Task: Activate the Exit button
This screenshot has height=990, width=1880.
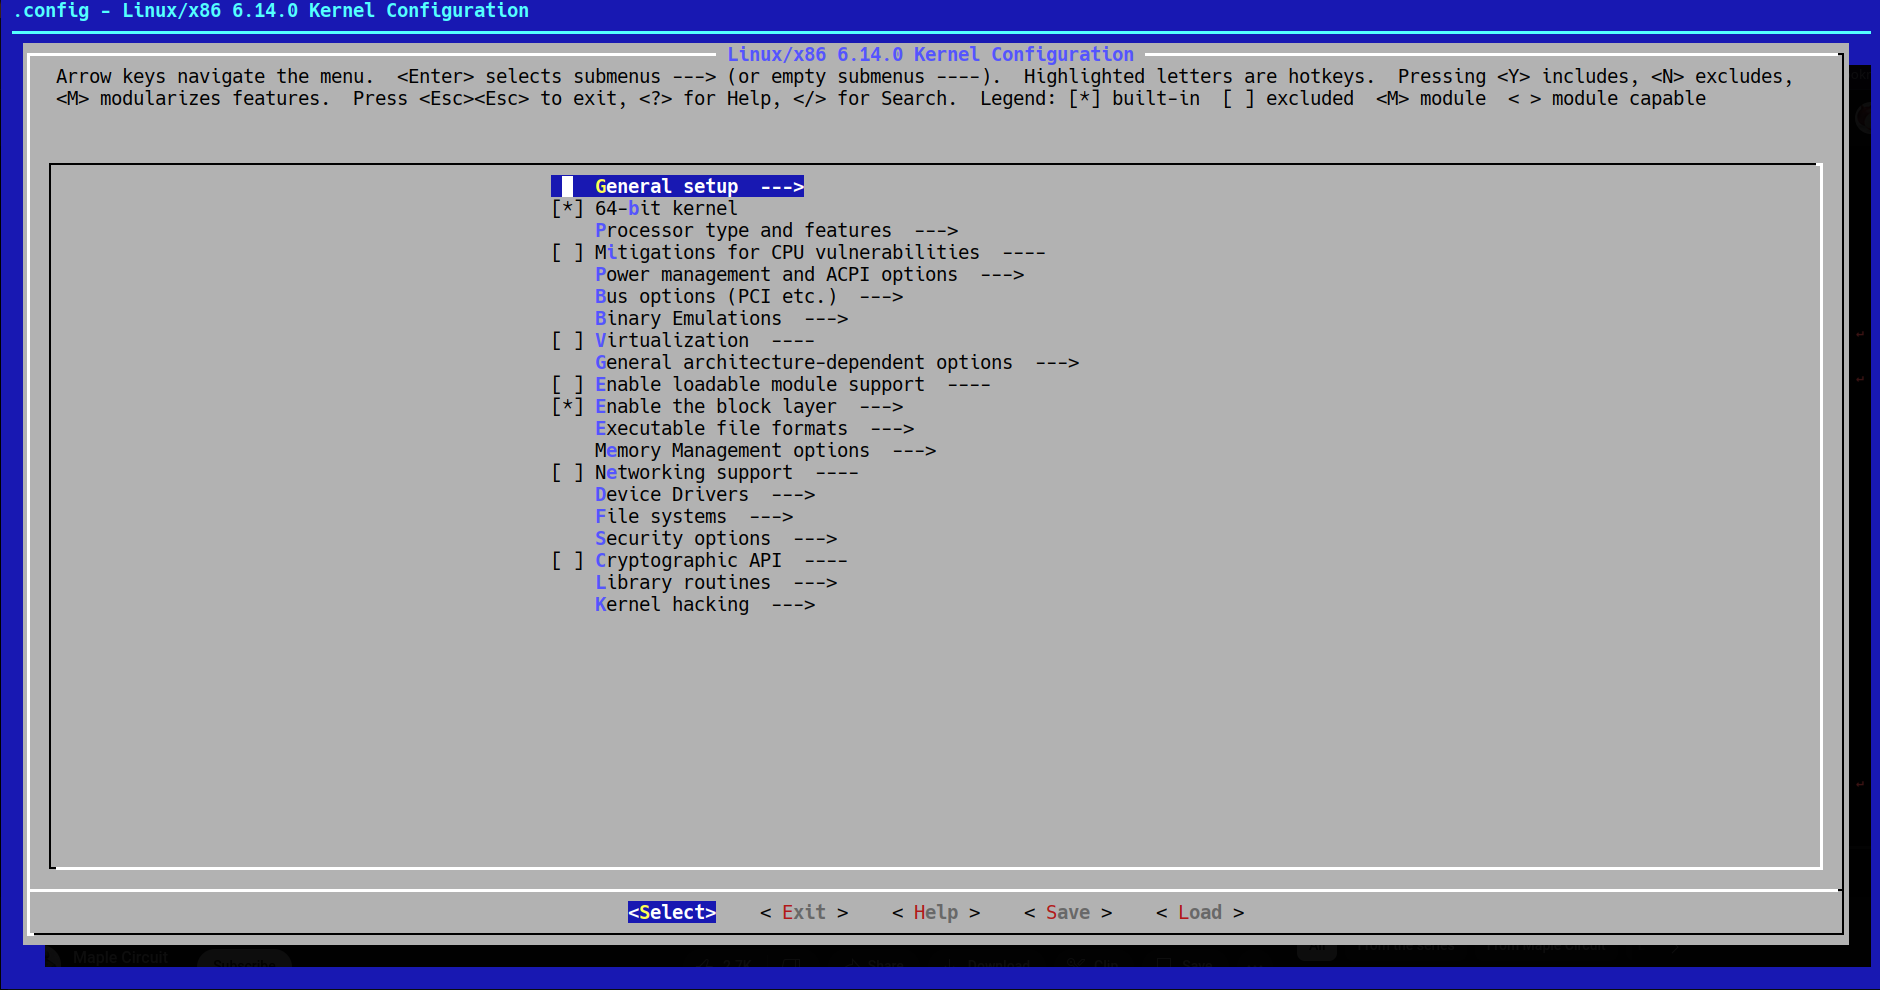Action: coord(804,912)
